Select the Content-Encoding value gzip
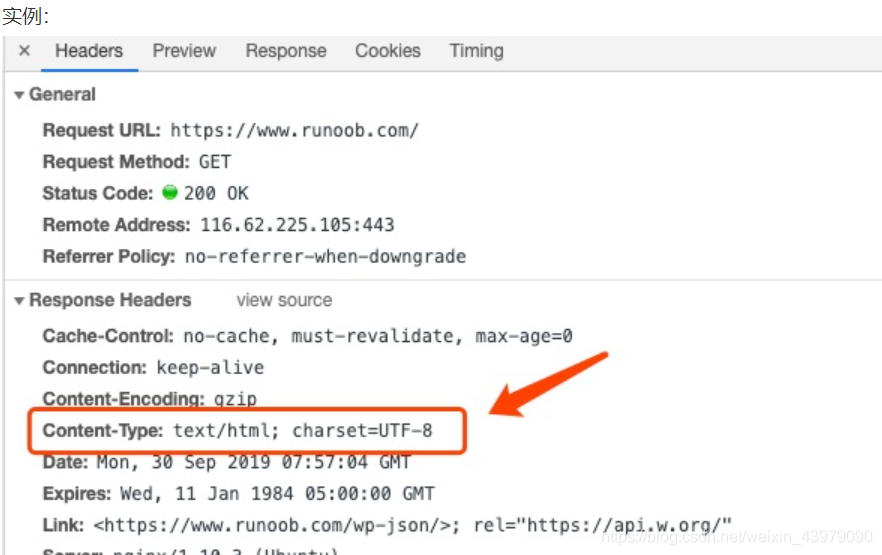Screen dimensions: 882x555 click(235, 399)
